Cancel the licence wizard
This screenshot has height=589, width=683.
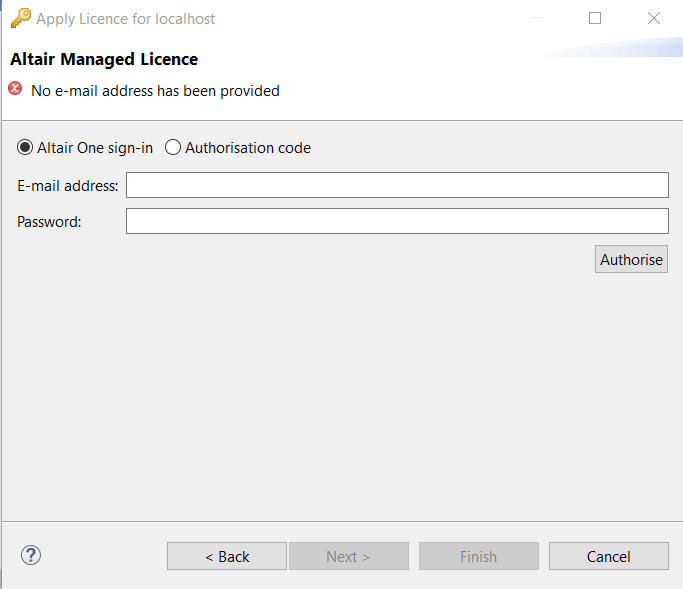(x=609, y=556)
